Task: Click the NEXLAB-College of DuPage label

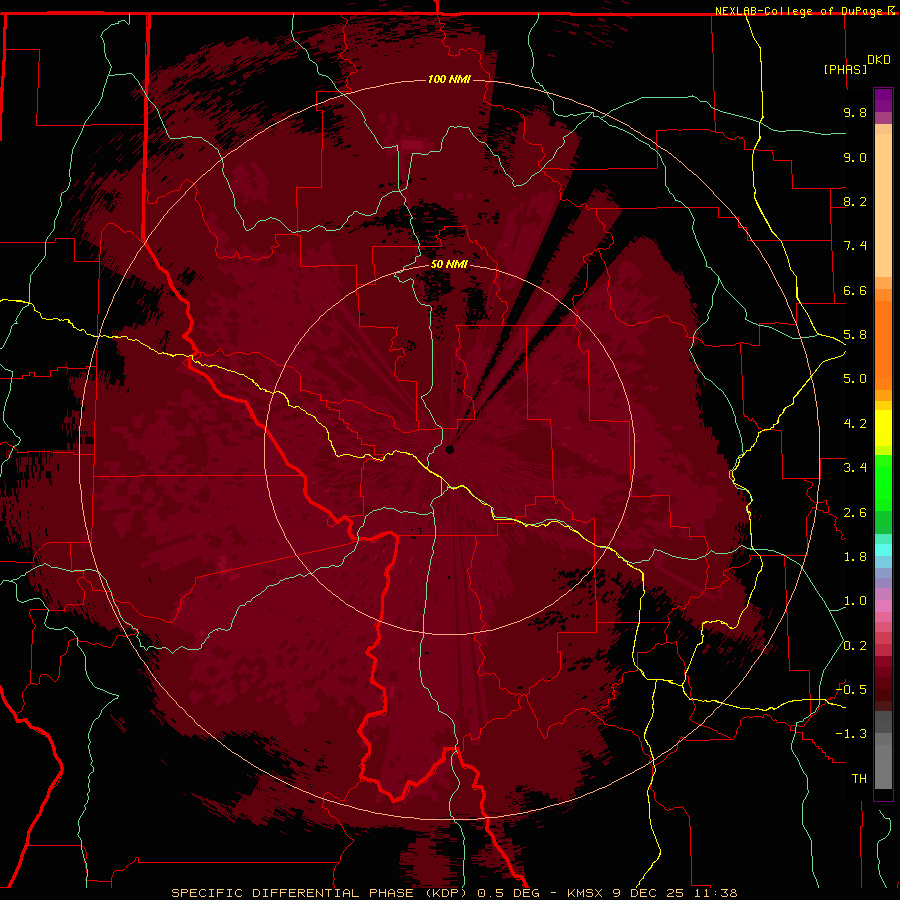Action: 800,11
